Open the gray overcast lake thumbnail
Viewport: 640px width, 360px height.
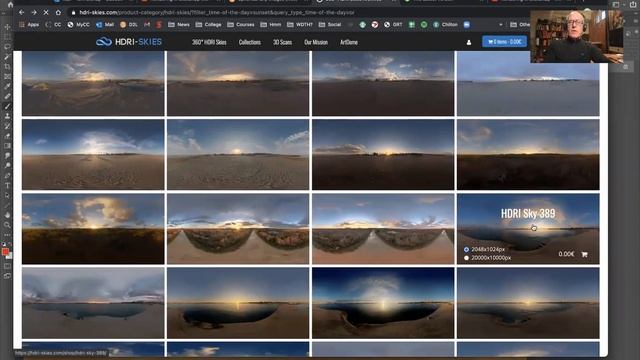coord(93,303)
